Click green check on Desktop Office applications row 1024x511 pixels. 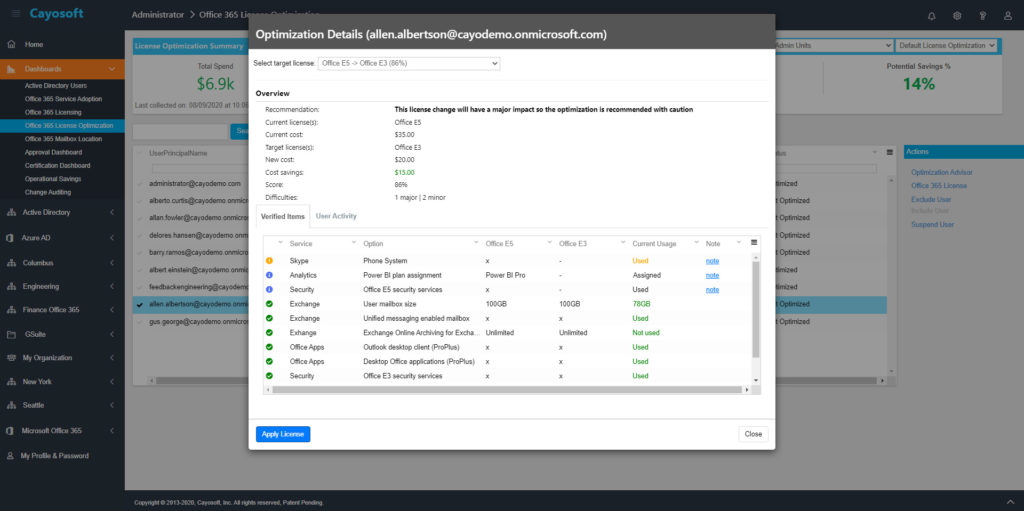[x=269, y=361]
